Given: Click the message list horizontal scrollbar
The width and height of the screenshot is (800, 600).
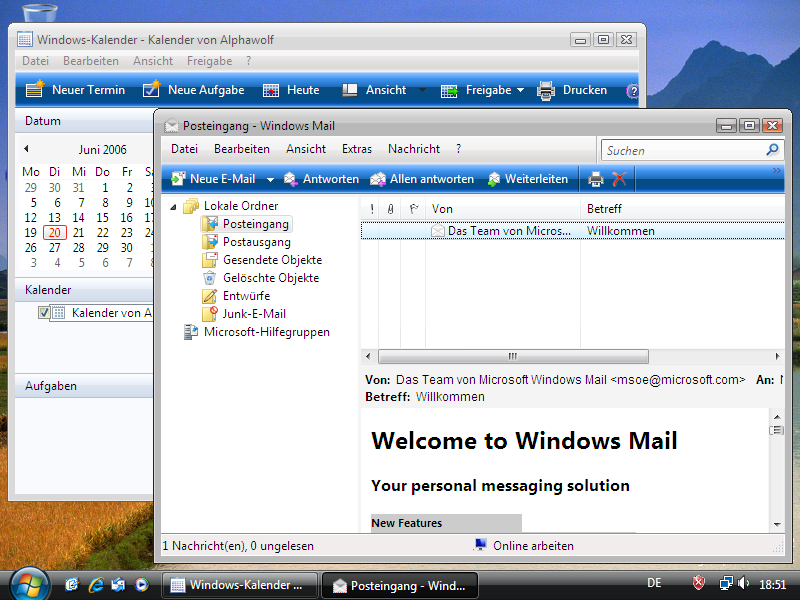Looking at the screenshot, I should (x=512, y=357).
